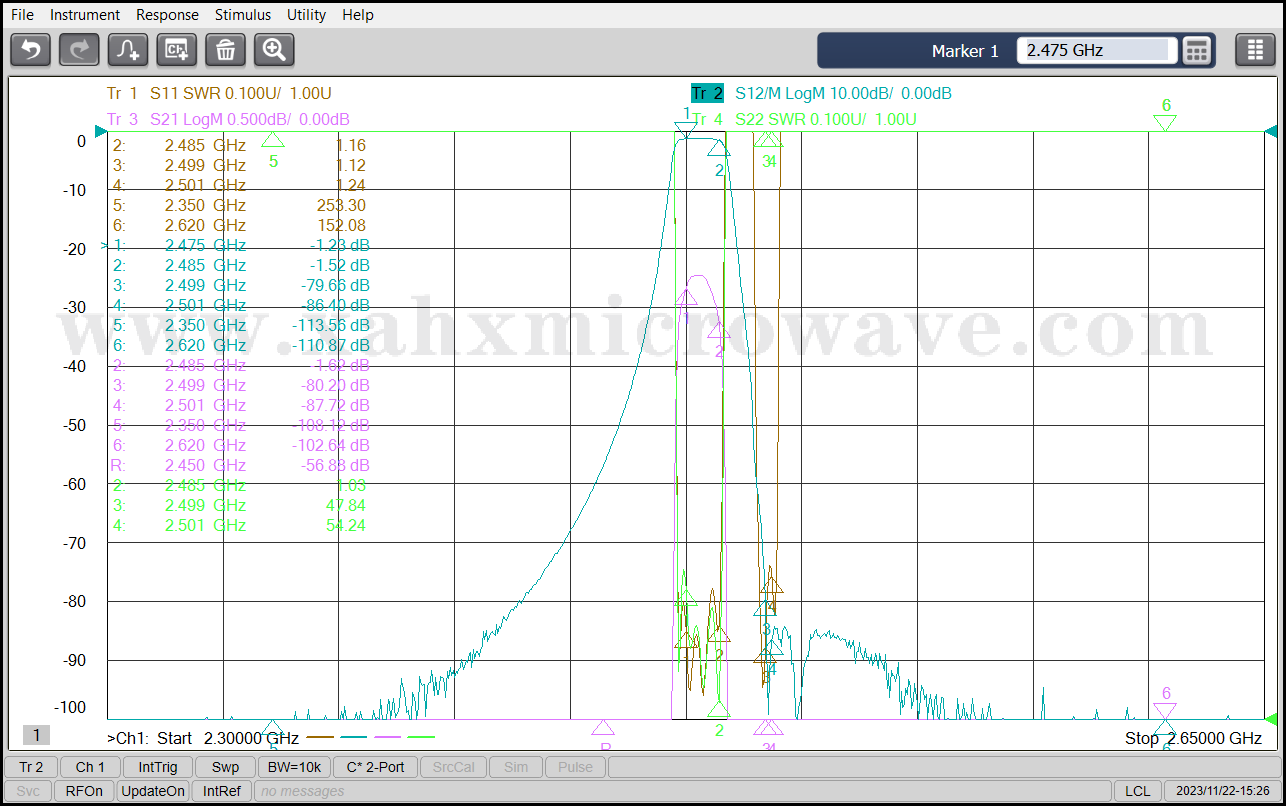Toggle the RFOn power button
Screen dimensions: 1286x806
84,791
